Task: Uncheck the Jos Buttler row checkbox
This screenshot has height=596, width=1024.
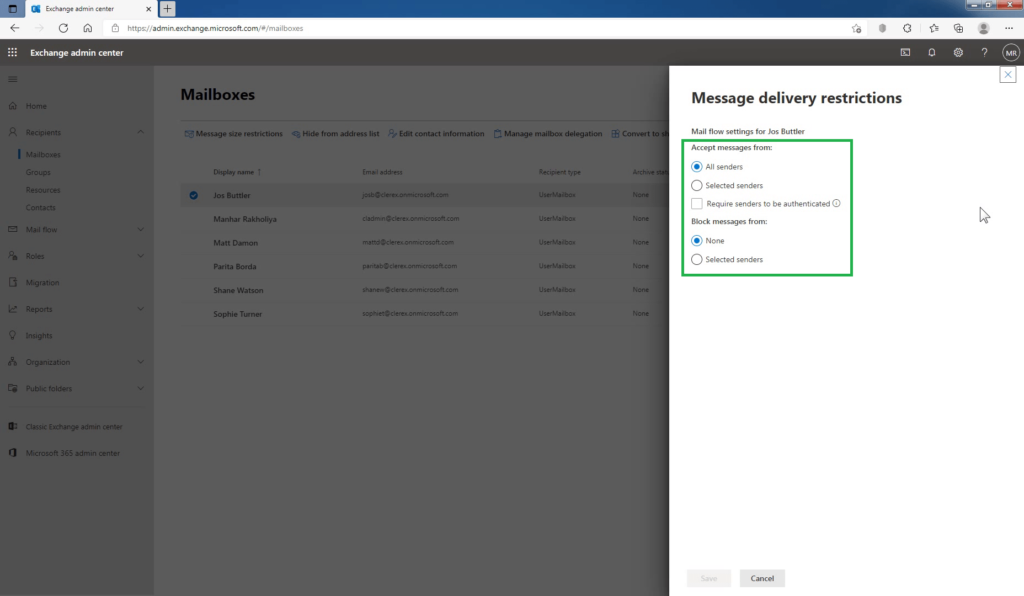Action: [193, 195]
